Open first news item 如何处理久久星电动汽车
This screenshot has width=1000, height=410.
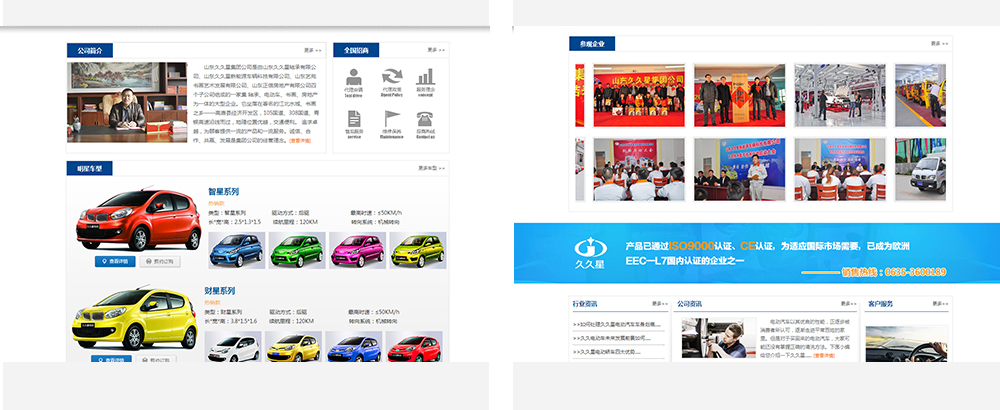pos(617,325)
